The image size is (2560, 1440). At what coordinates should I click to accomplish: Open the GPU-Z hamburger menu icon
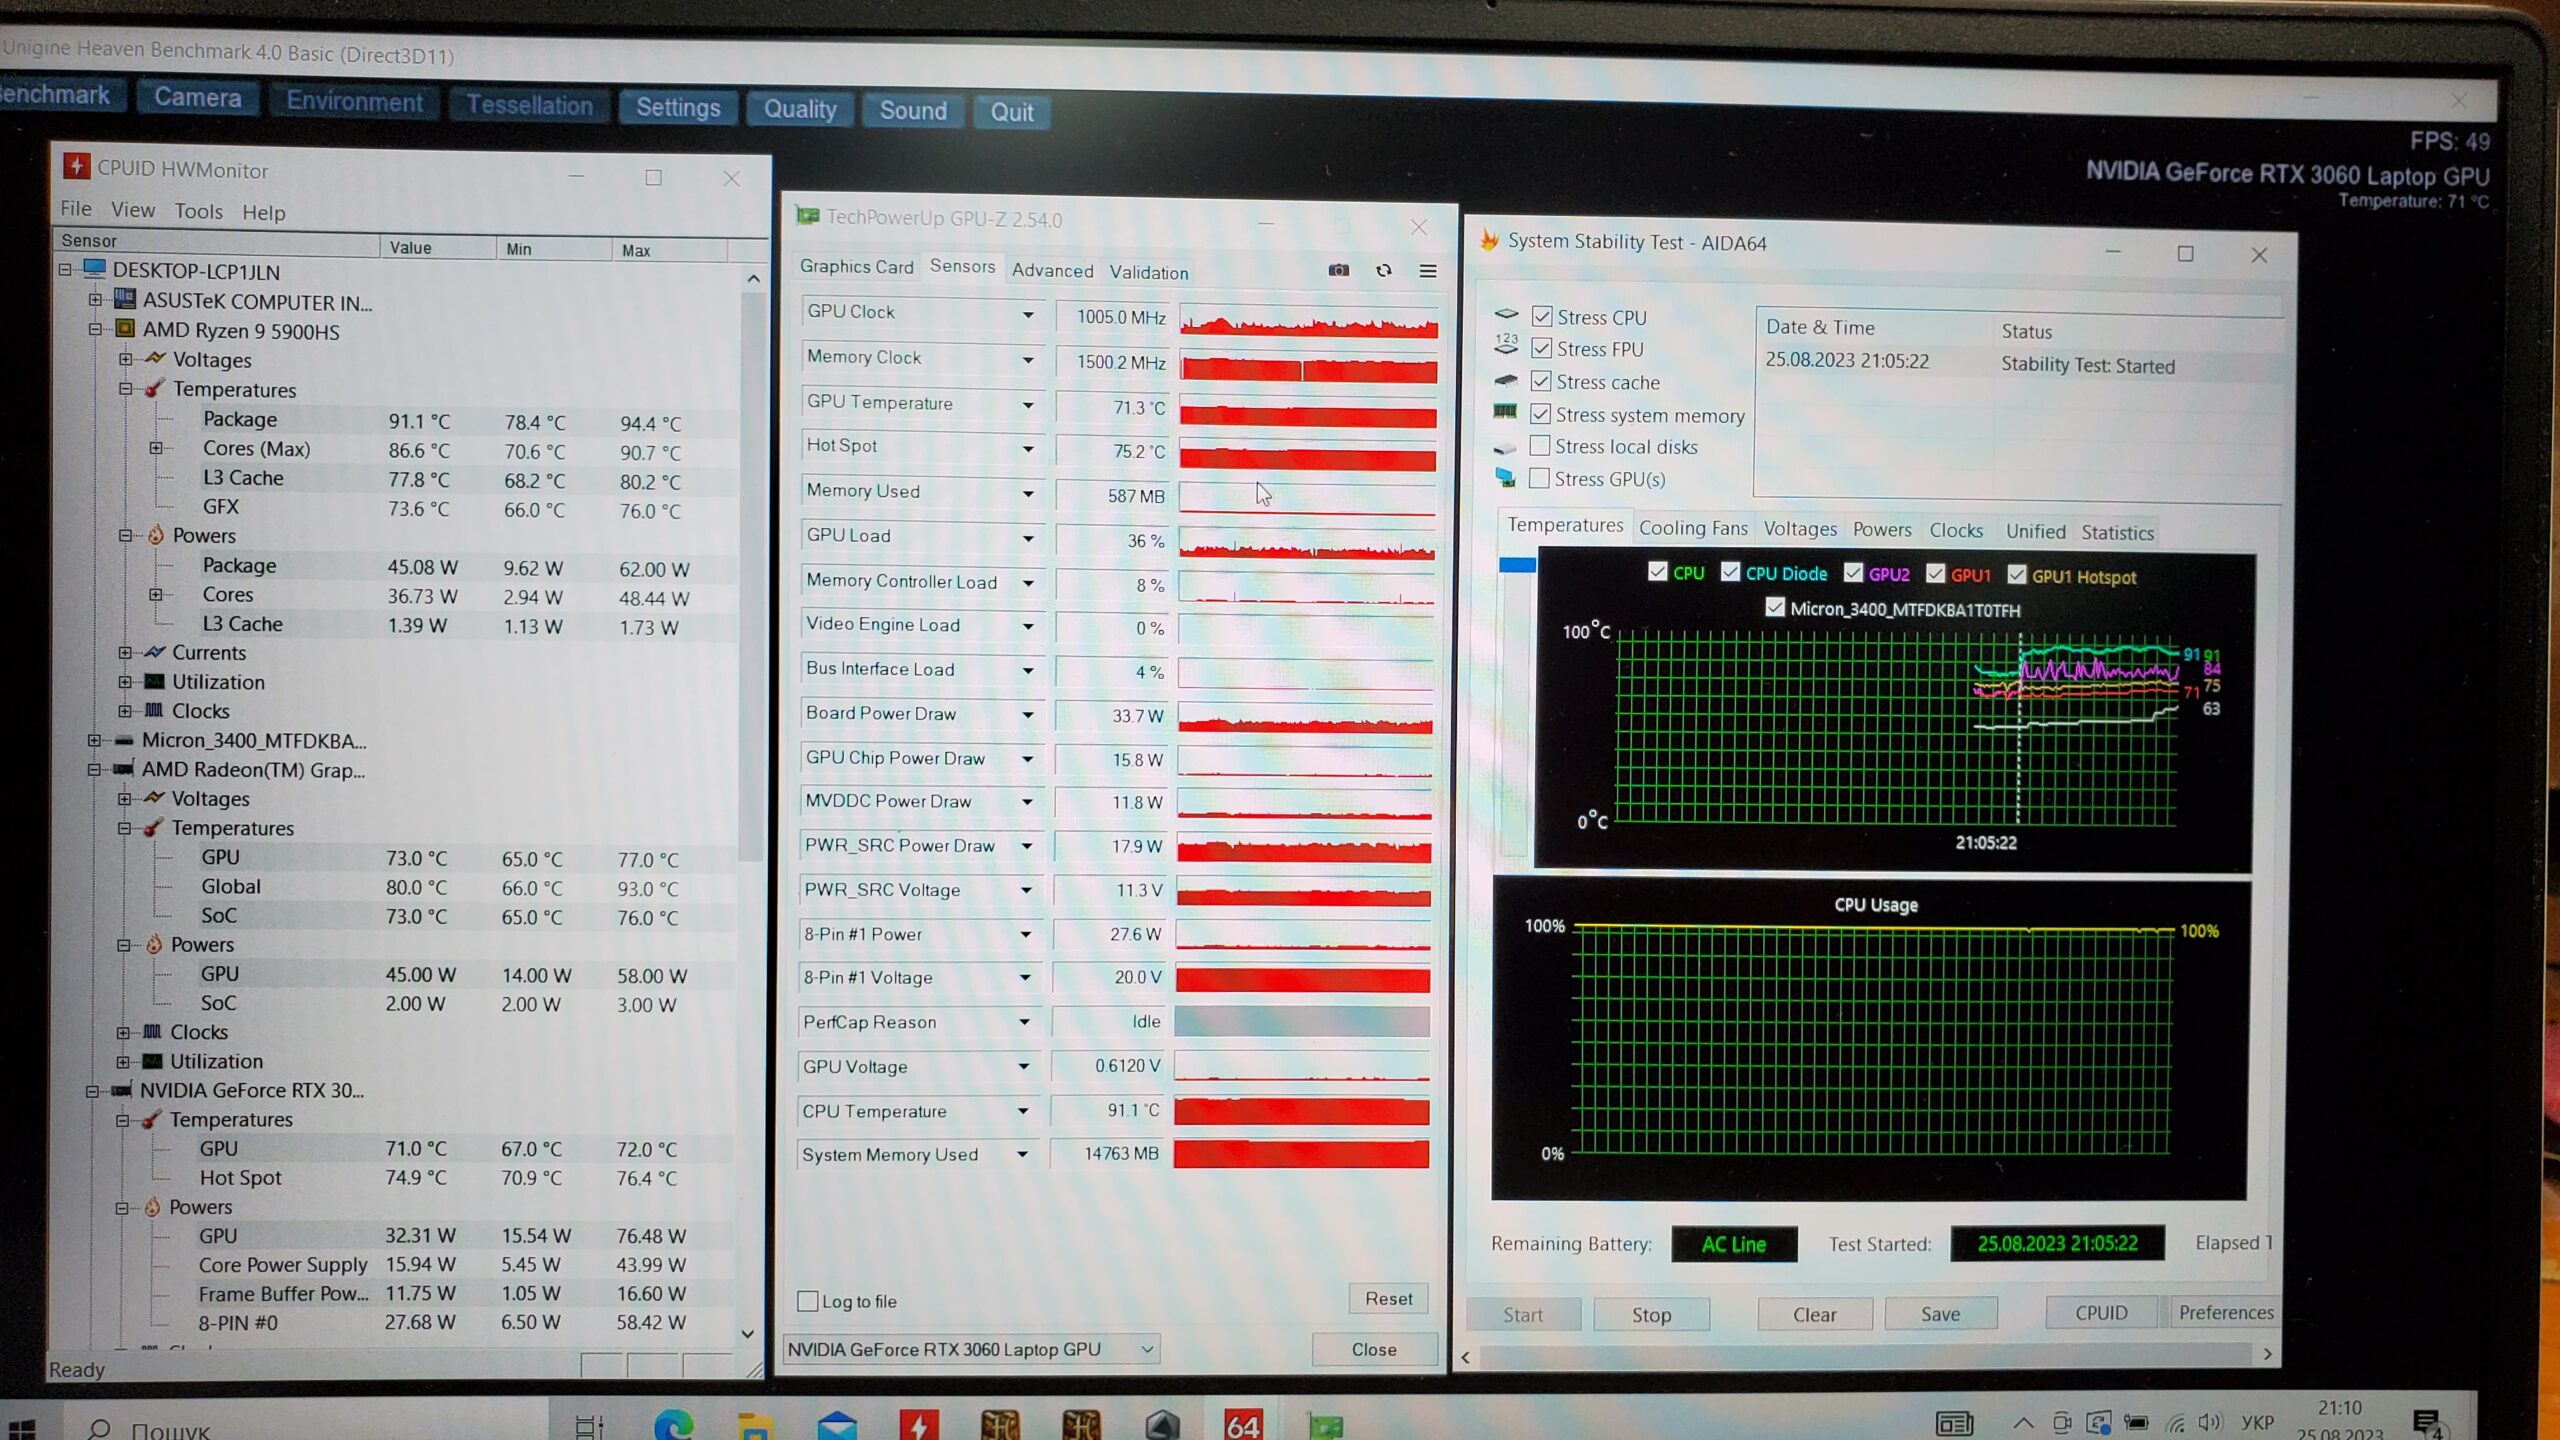point(1428,271)
